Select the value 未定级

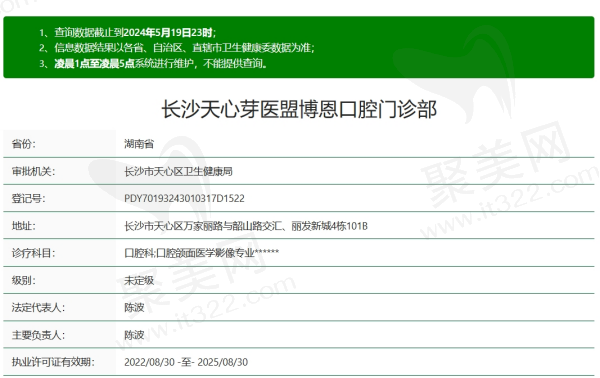[x=139, y=280]
